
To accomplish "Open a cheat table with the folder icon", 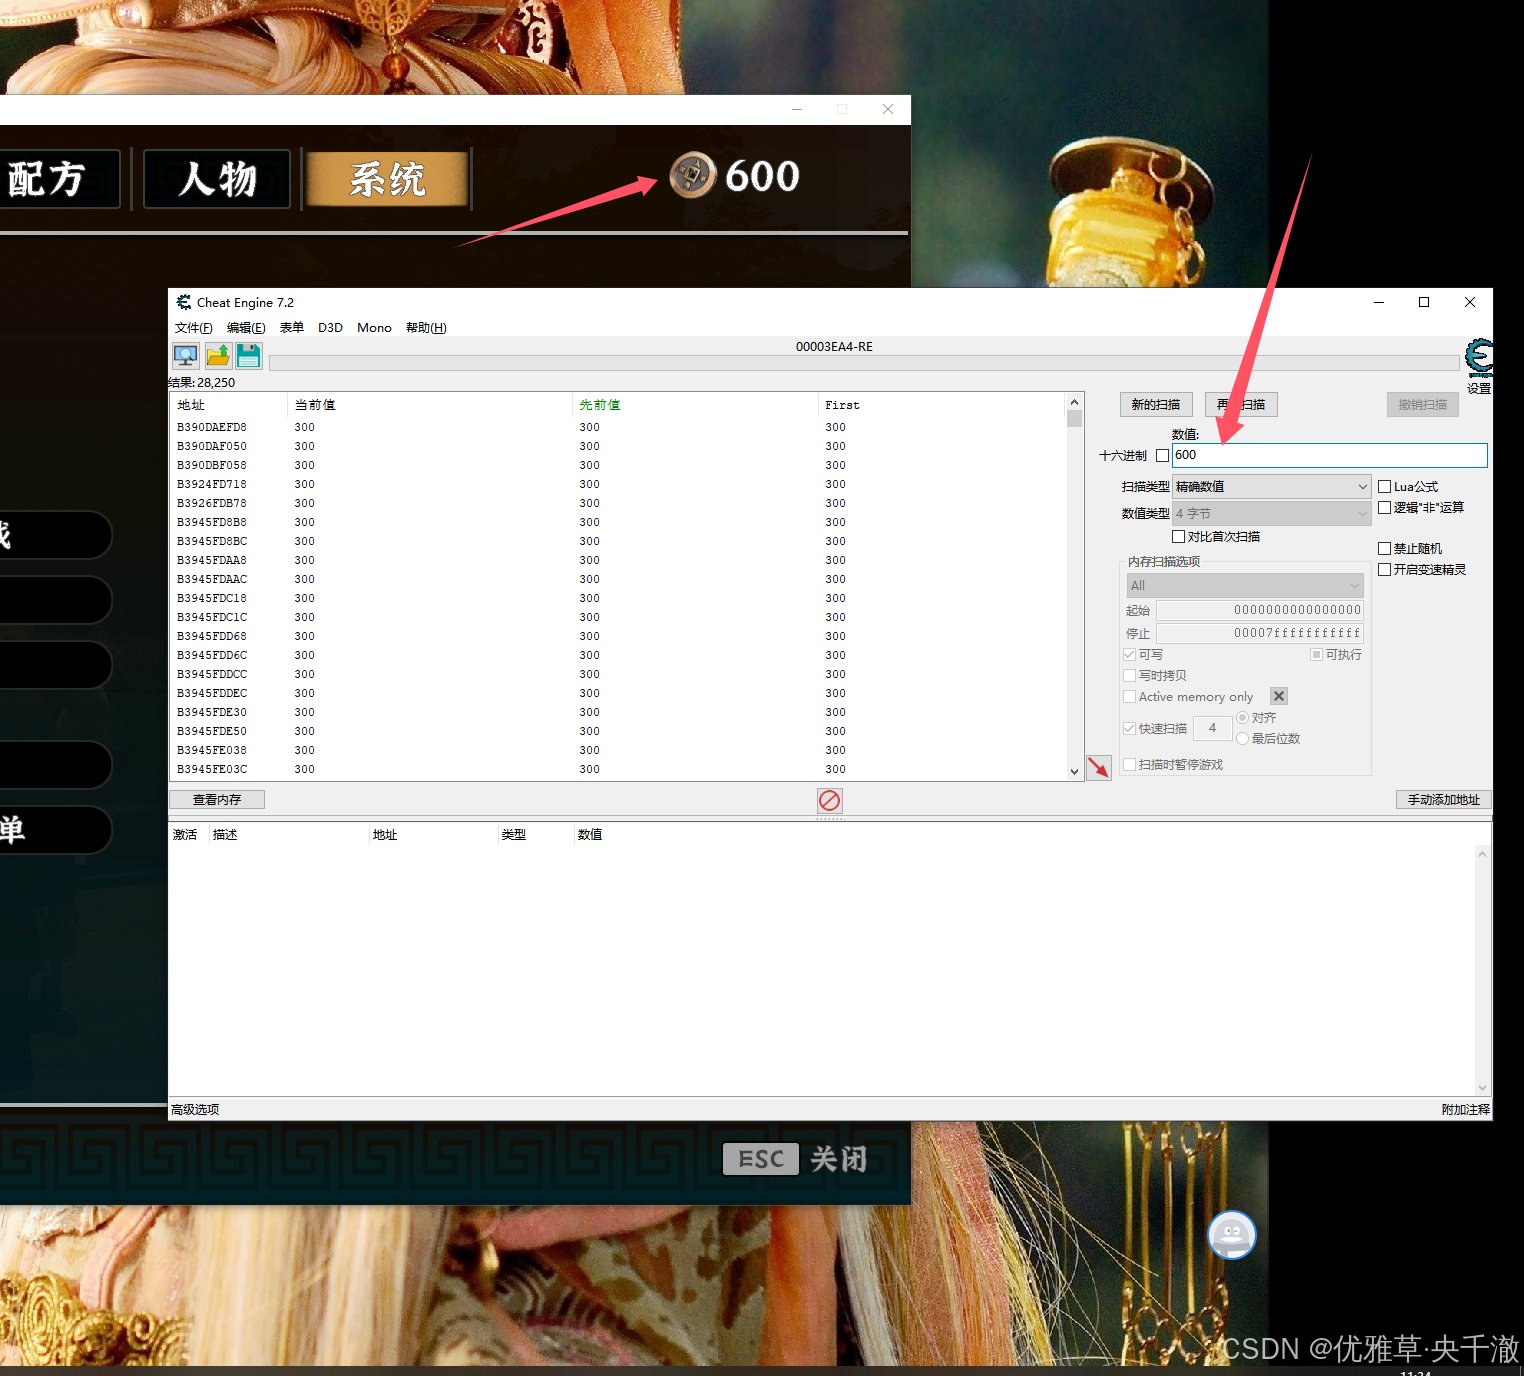I will [218, 356].
